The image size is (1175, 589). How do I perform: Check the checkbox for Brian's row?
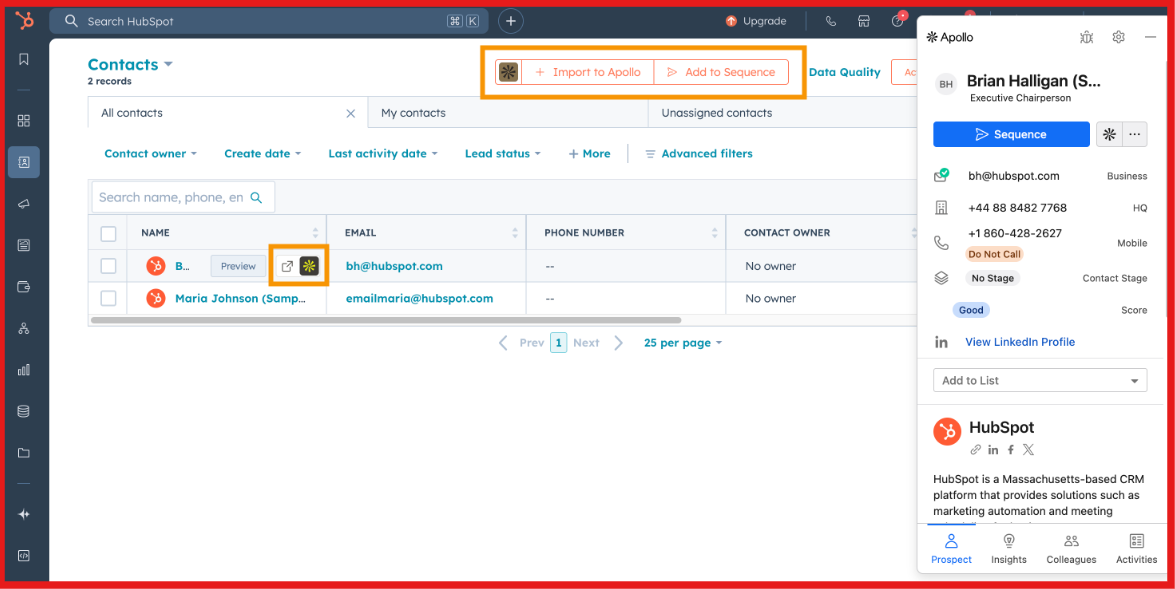pos(108,265)
